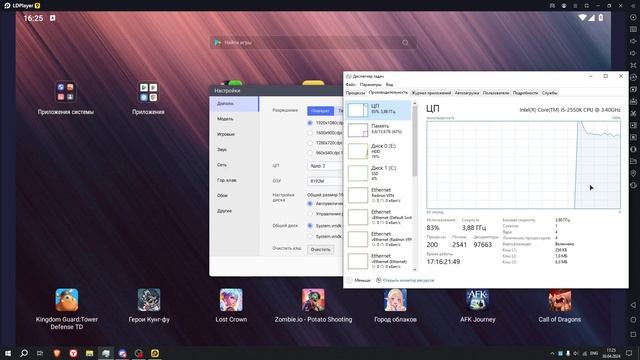Select Автоувеличение disk radio button

click(x=310, y=203)
